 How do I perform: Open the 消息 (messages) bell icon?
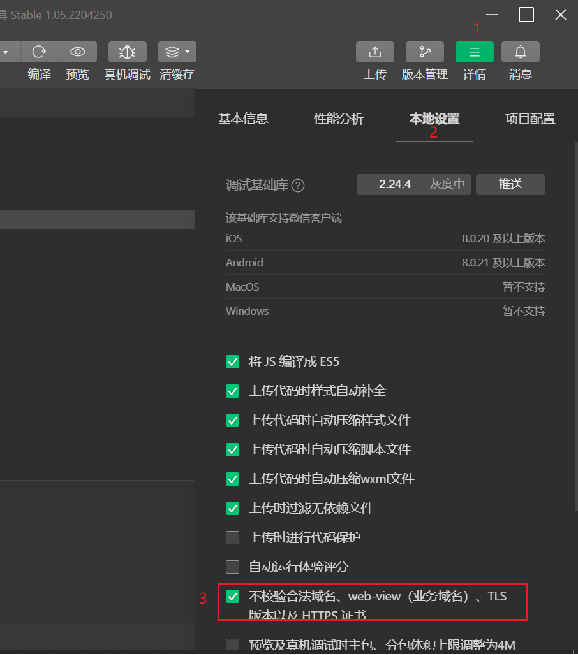520,52
